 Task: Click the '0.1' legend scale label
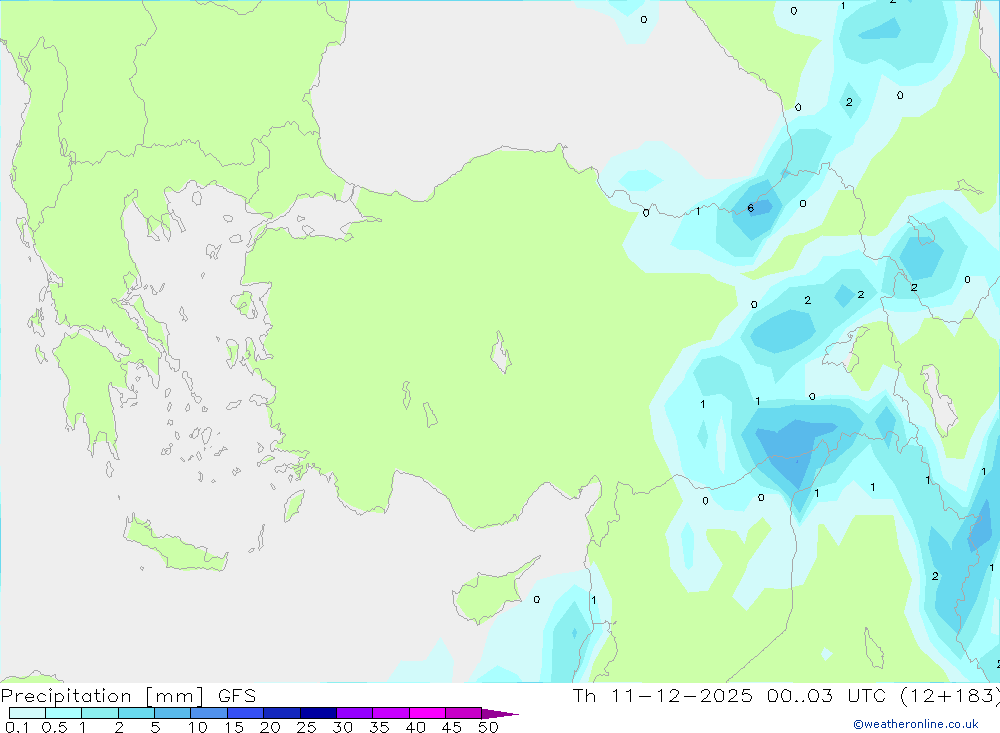pos(17,727)
